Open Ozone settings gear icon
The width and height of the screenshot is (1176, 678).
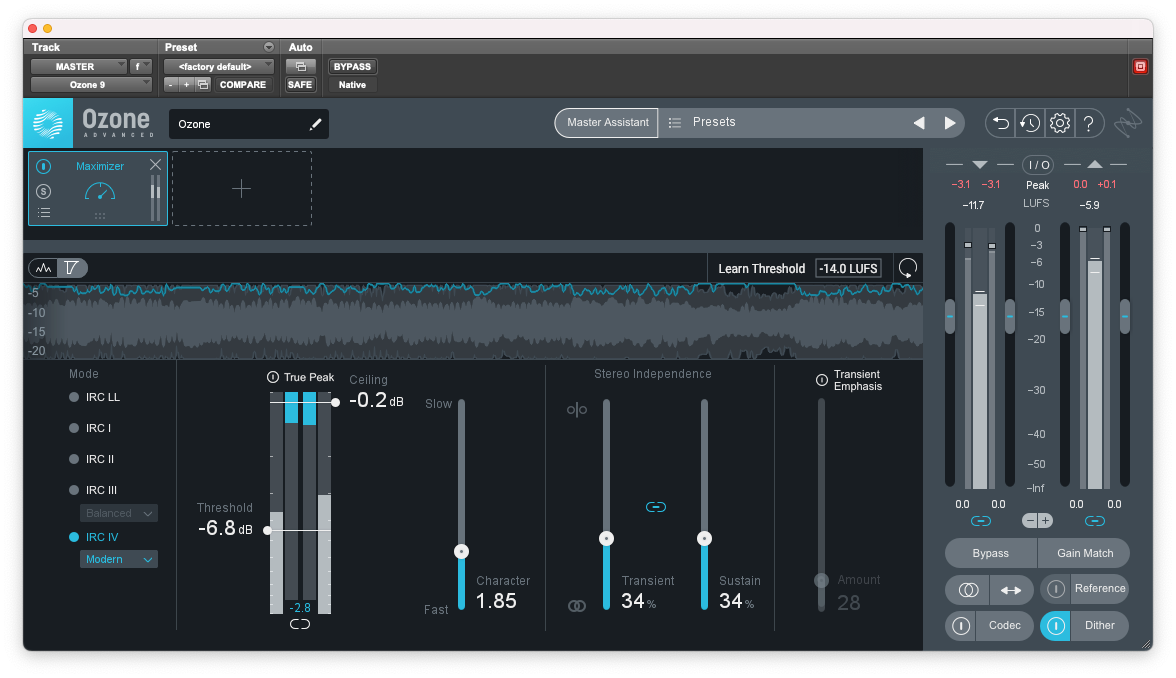pyautogui.click(x=1059, y=123)
